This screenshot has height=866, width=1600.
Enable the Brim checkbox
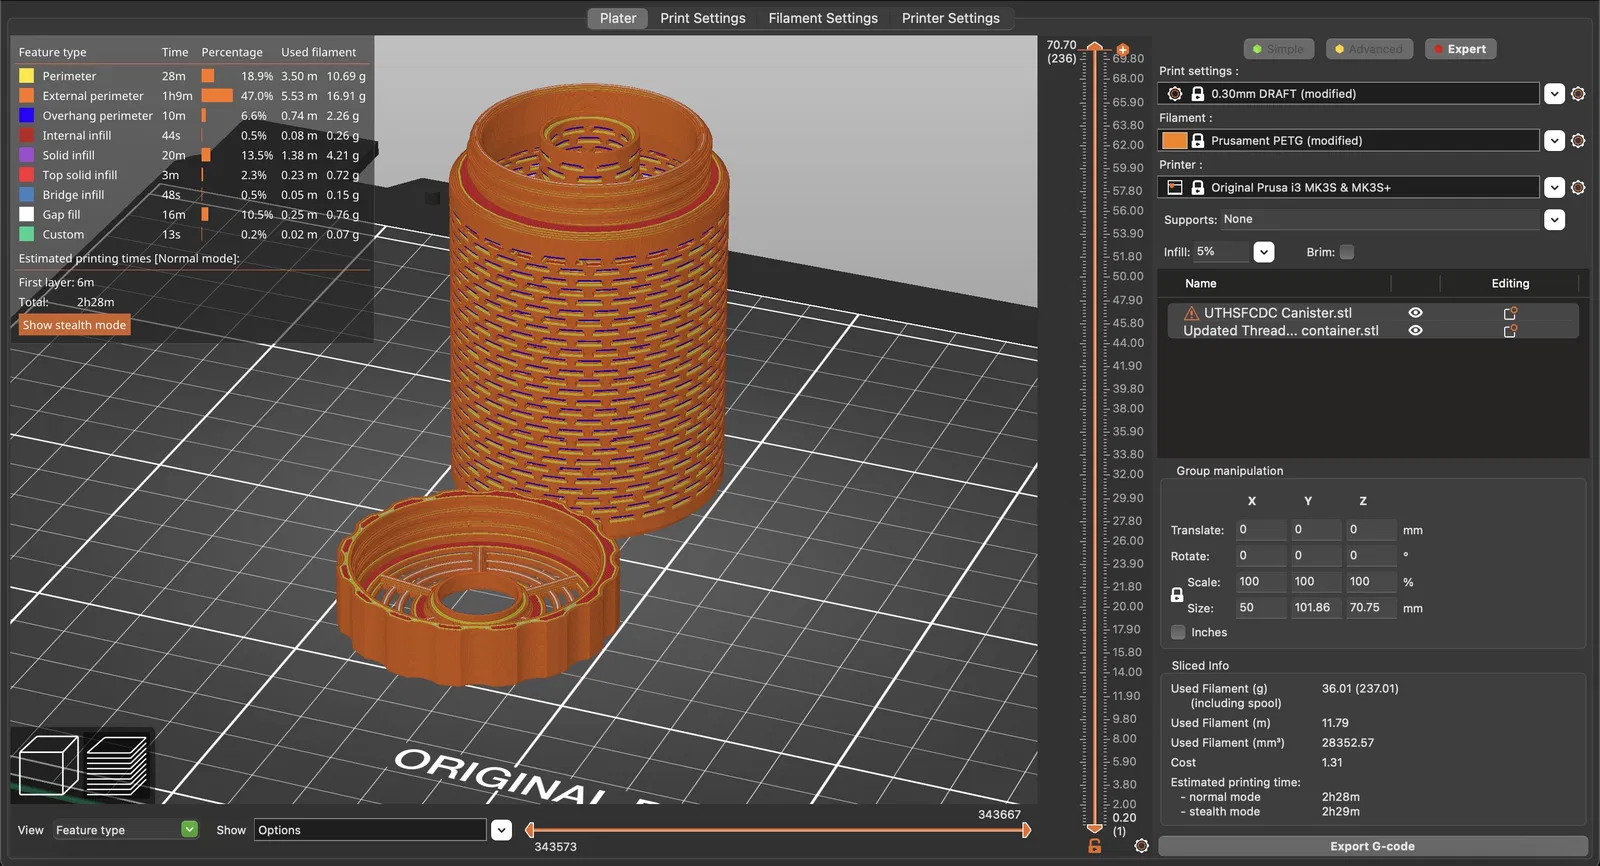(x=1347, y=252)
